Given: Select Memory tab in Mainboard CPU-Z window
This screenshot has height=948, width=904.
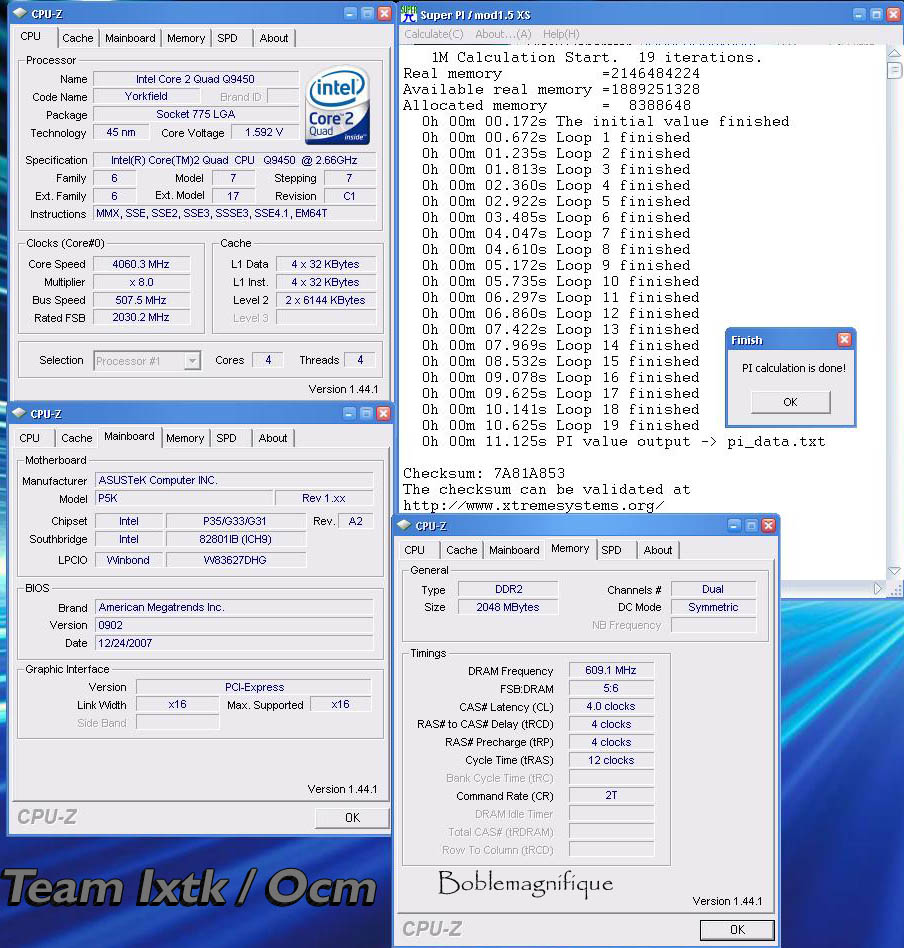Looking at the screenshot, I should tap(185, 438).
